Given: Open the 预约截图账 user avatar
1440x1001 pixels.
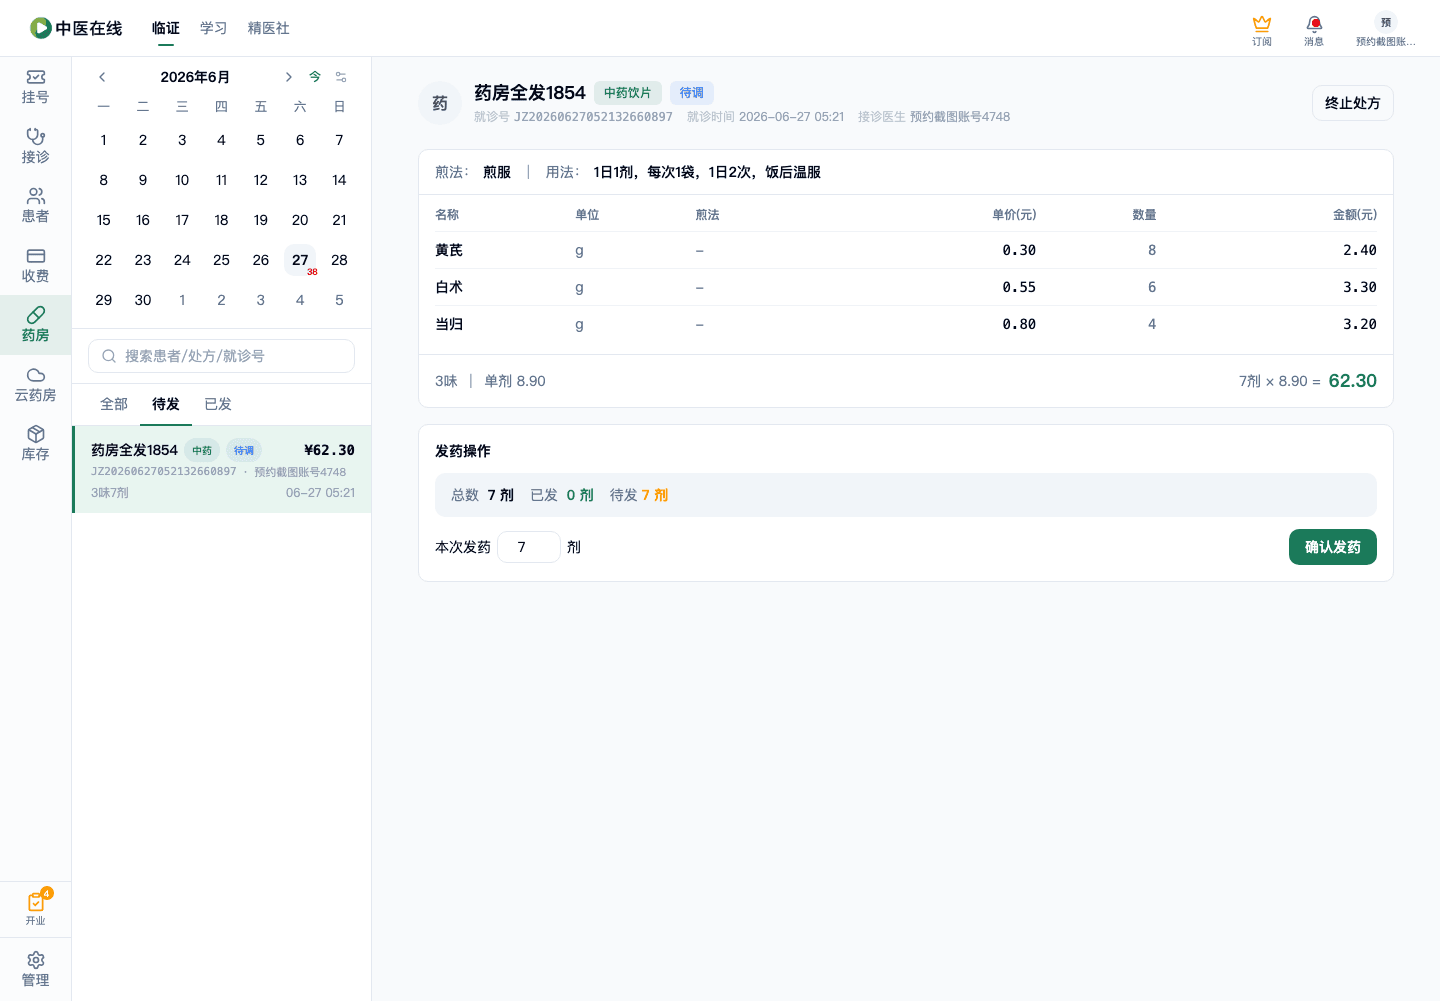Looking at the screenshot, I should coord(1385,30).
